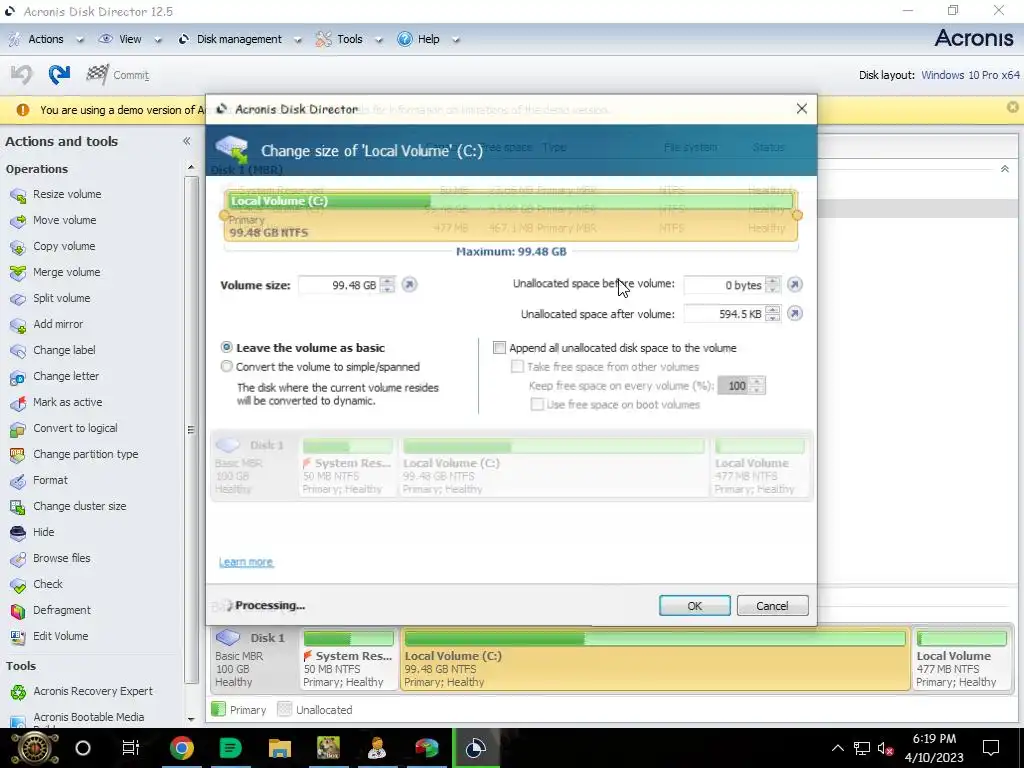The image size is (1024, 768).
Task: Check Append all unallocated disk space
Action: point(500,347)
